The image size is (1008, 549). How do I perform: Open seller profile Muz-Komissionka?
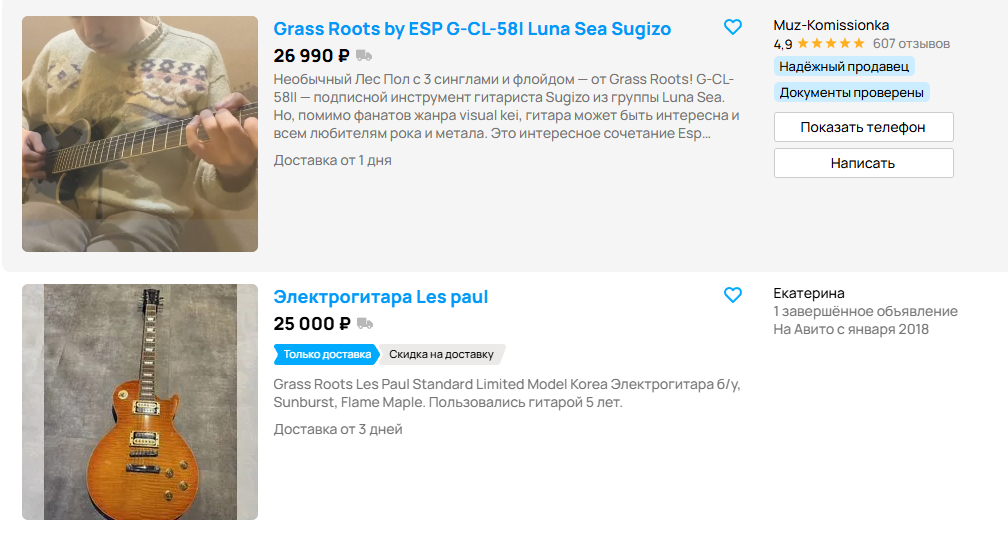(831, 25)
